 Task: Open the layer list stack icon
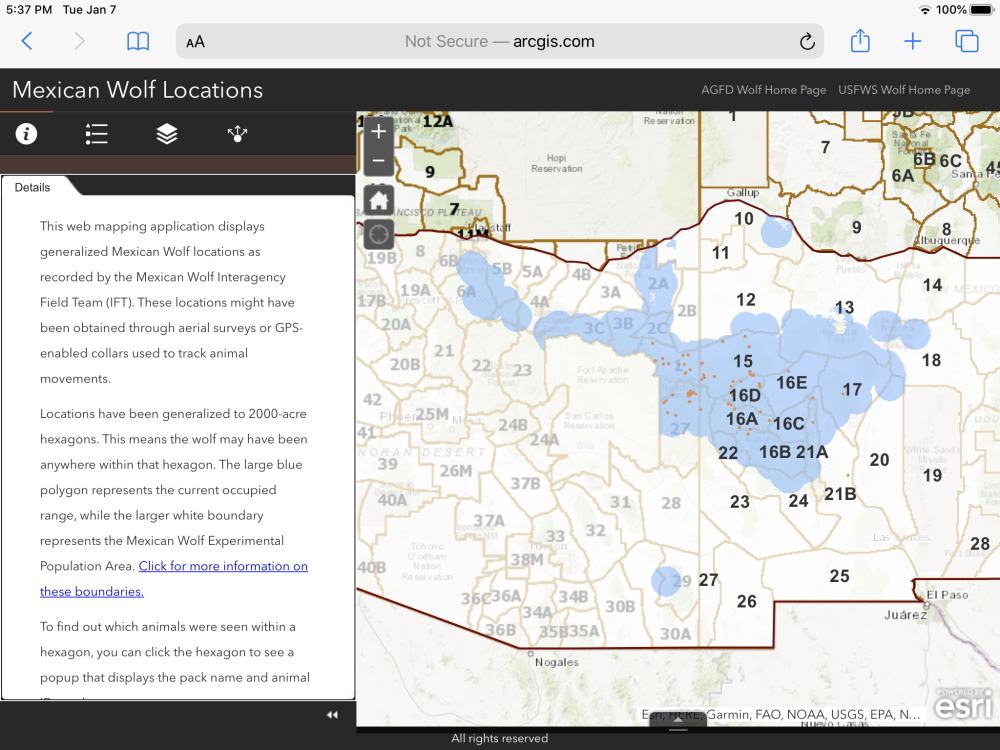click(167, 134)
